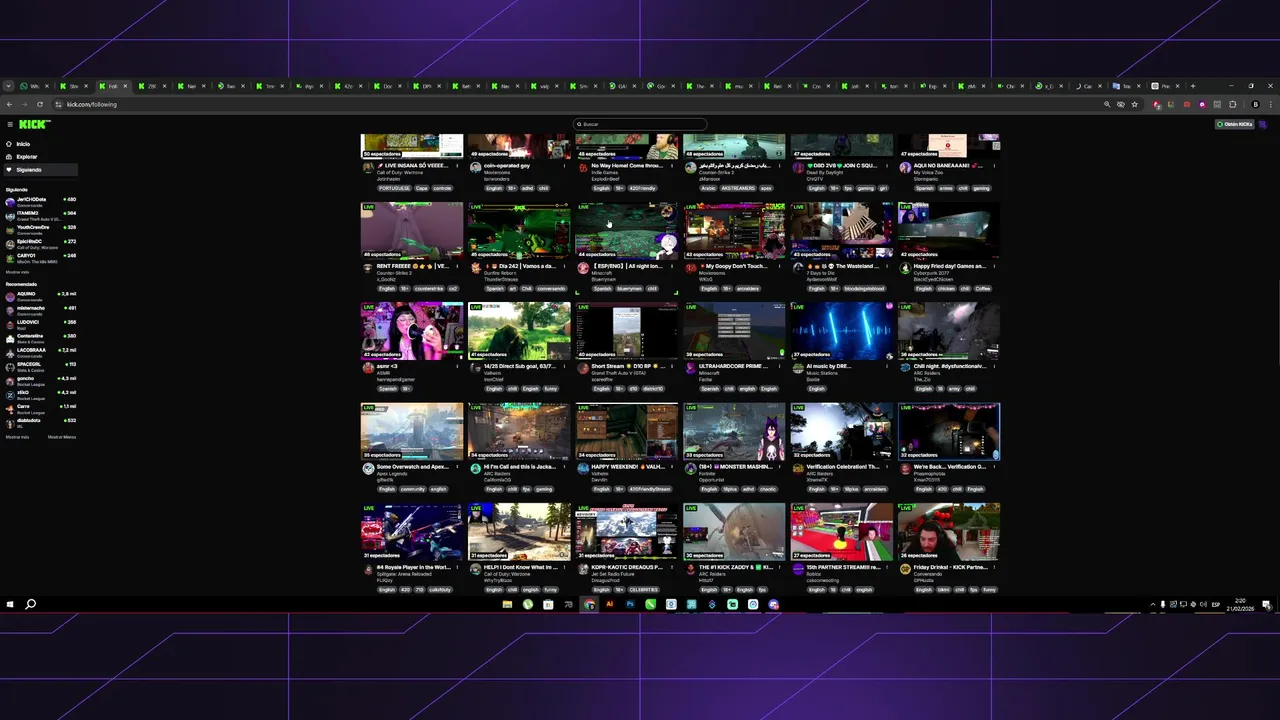Switch to the 'ZBK' browser tab
This screenshot has height=720, width=1280.
click(151, 86)
